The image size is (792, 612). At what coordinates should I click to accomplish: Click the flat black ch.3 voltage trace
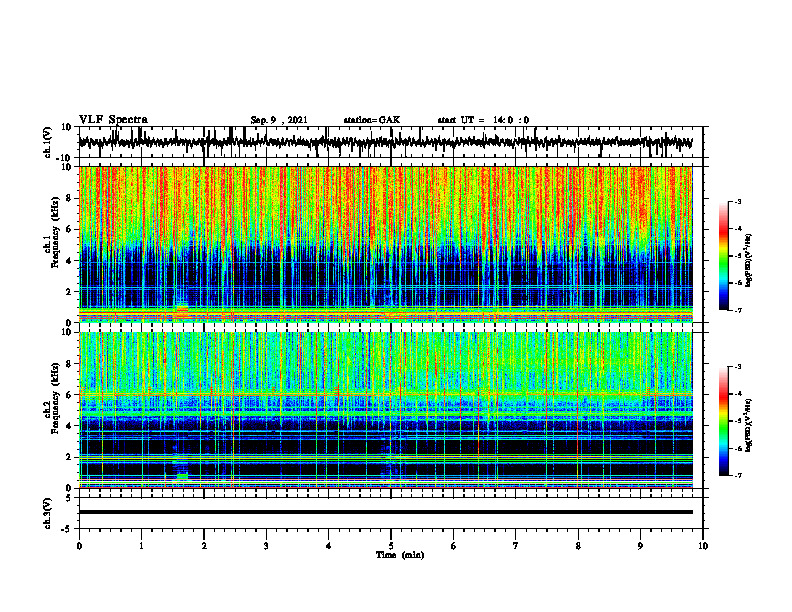[x=385, y=512]
